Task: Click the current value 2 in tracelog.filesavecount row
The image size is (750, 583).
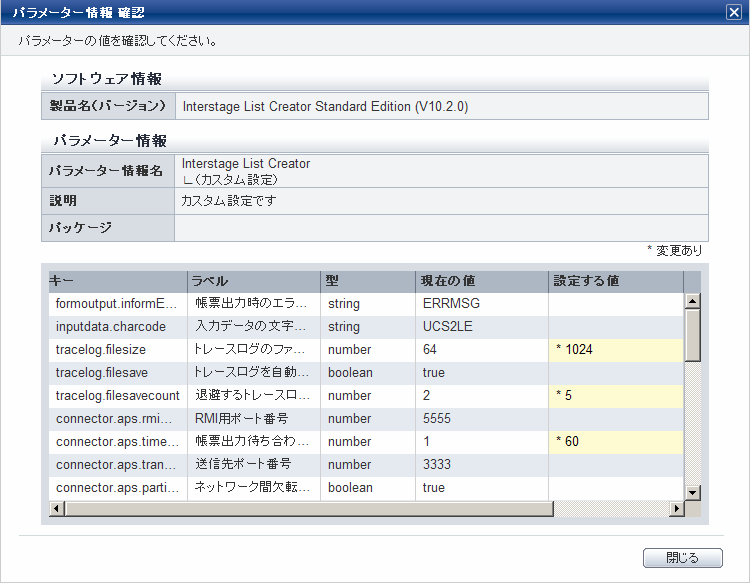Action: pos(426,396)
